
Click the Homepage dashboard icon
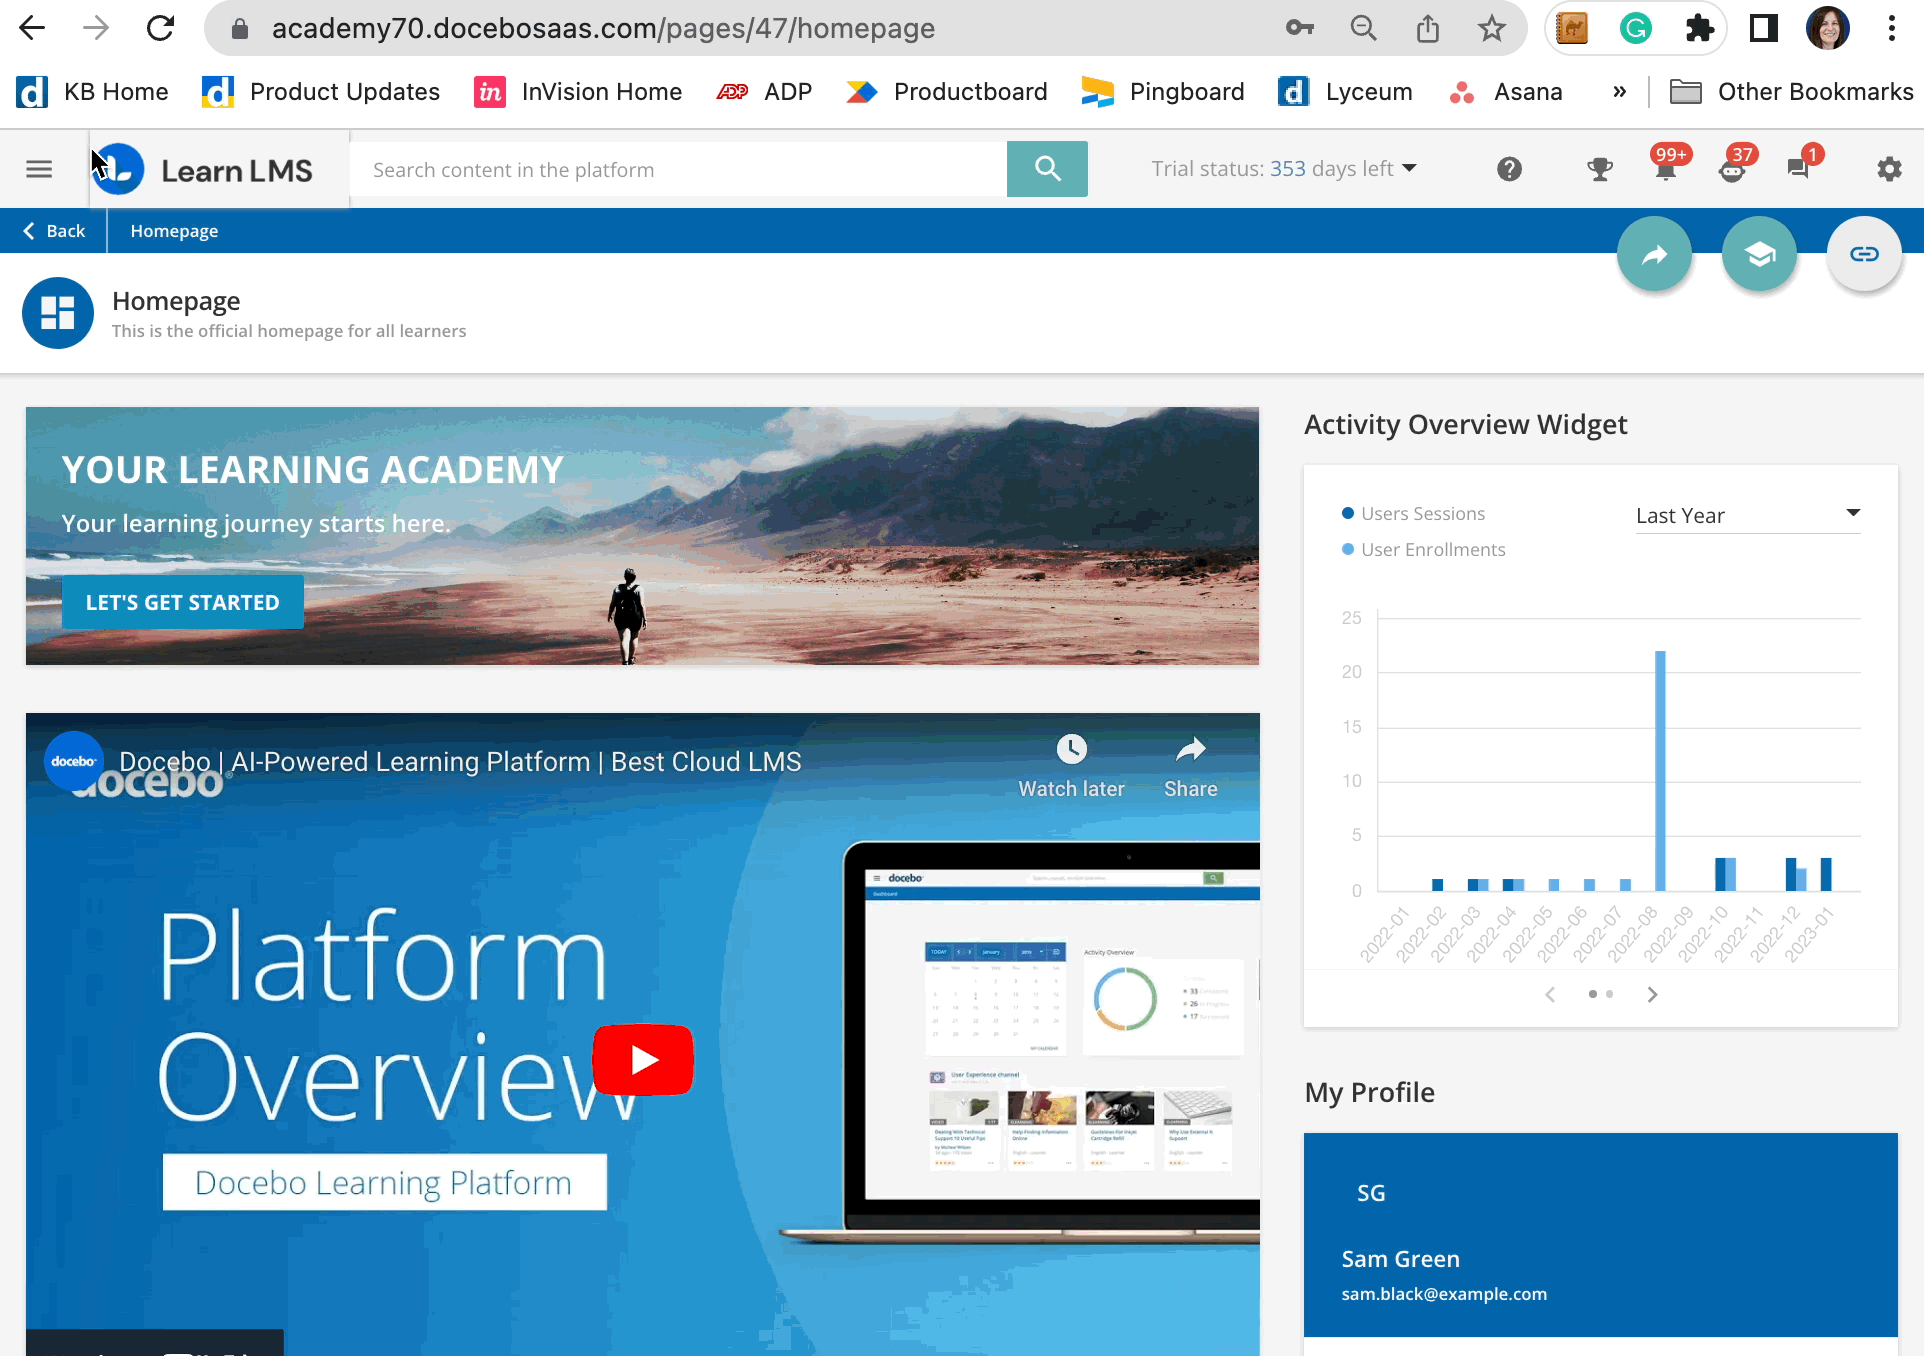tap(58, 313)
